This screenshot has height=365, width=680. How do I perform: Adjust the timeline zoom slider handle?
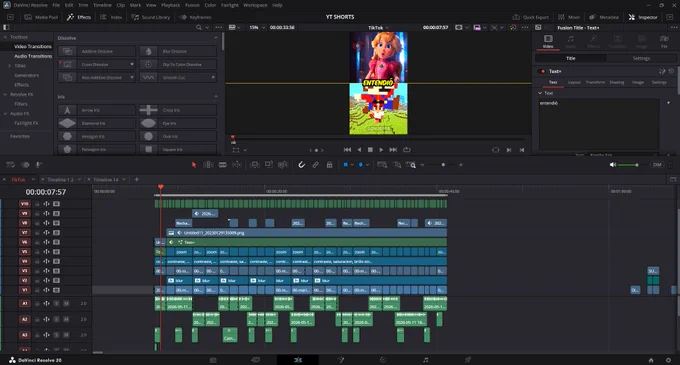tap(443, 165)
